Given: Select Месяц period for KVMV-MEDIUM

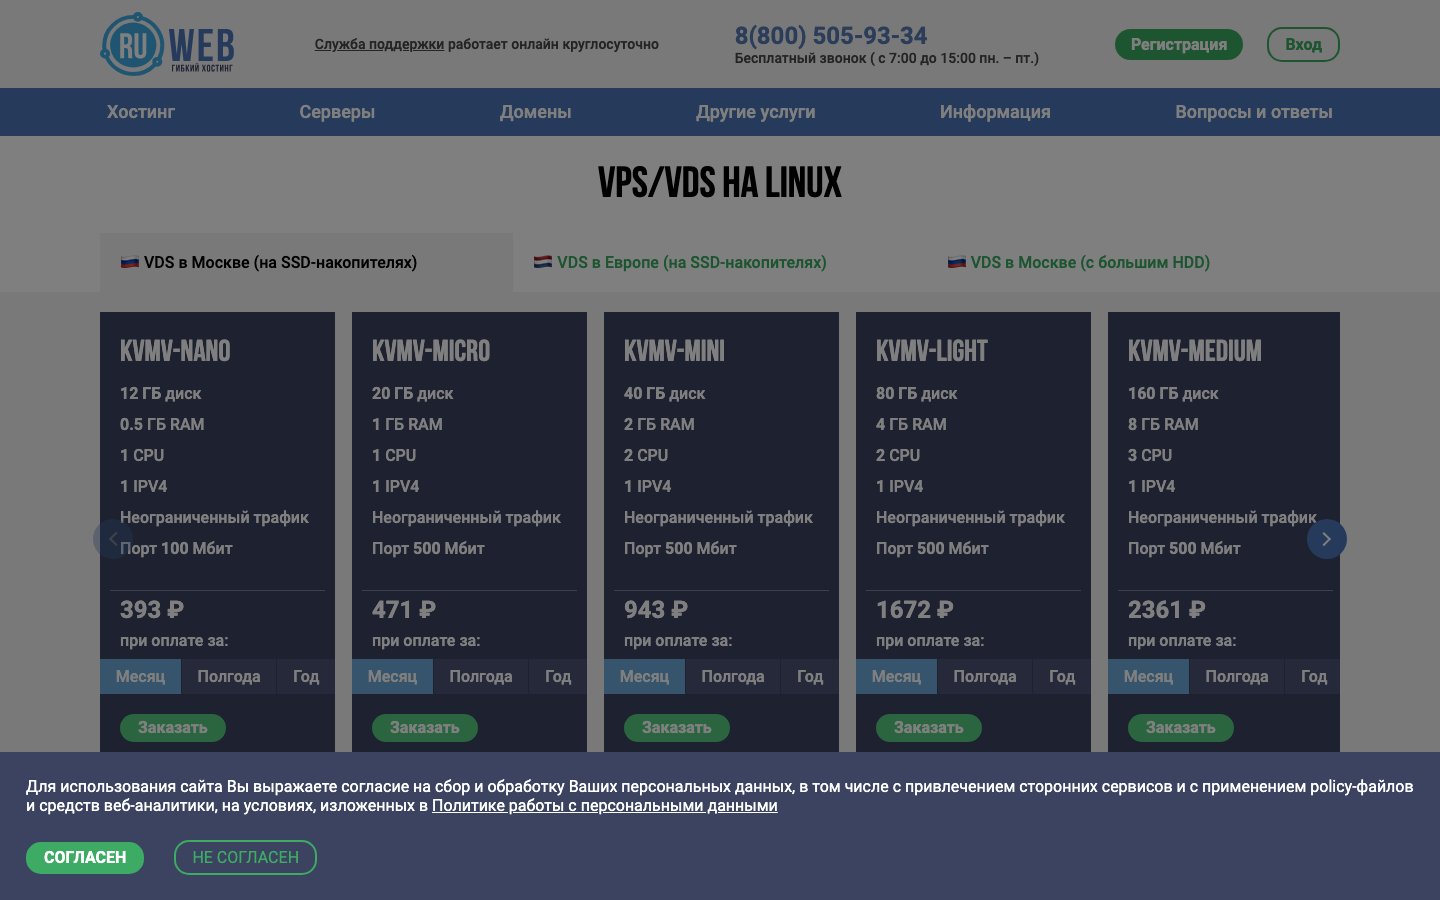Looking at the screenshot, I should pyautogui.click(x=1148, y=677).
